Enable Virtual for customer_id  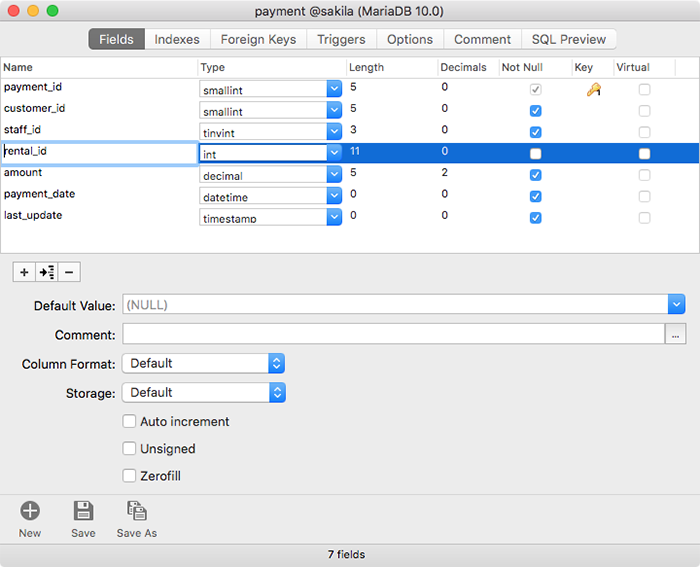[644, 111]
